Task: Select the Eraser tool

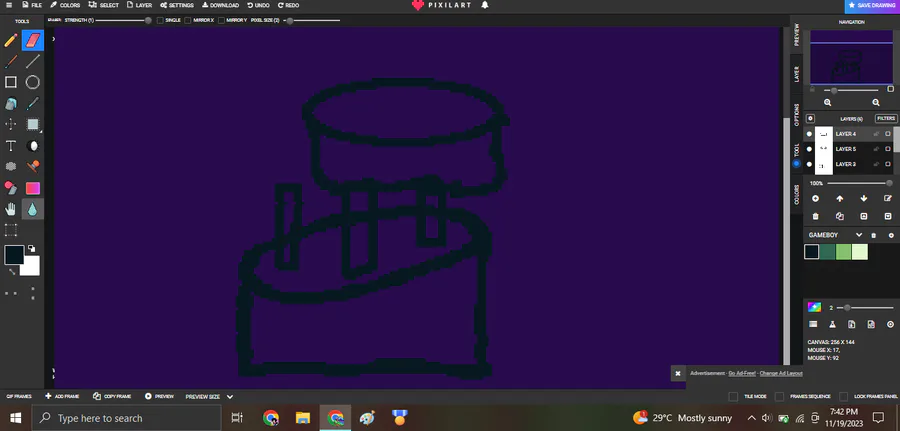Action: click(33, 40)
